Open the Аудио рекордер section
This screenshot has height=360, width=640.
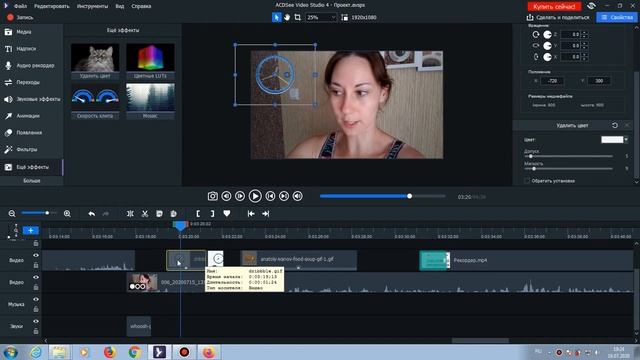point(31,65)
